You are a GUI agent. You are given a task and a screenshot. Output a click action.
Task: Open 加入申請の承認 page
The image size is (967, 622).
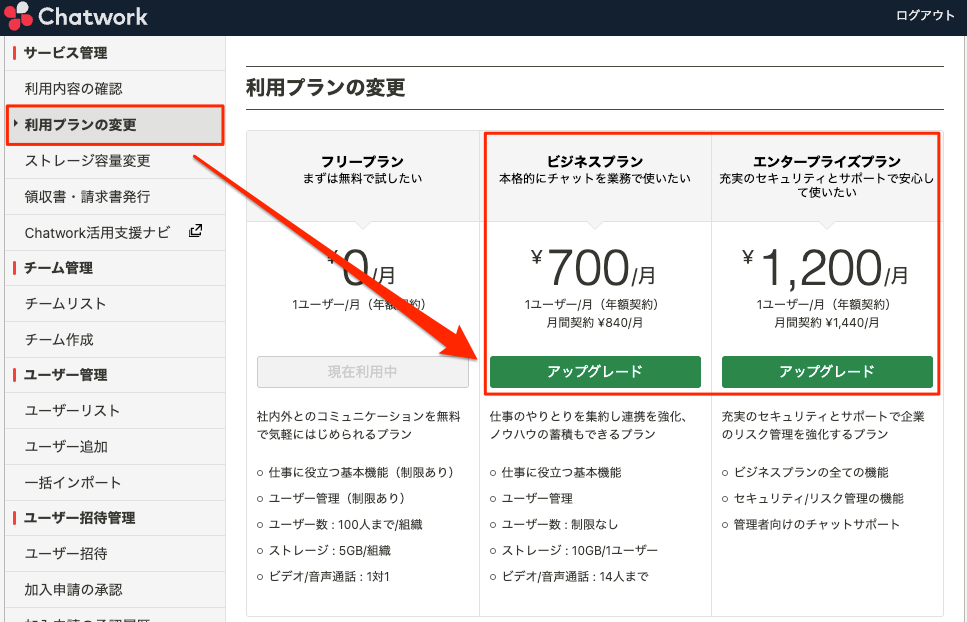pyautogui.click(x=115, y=590)
